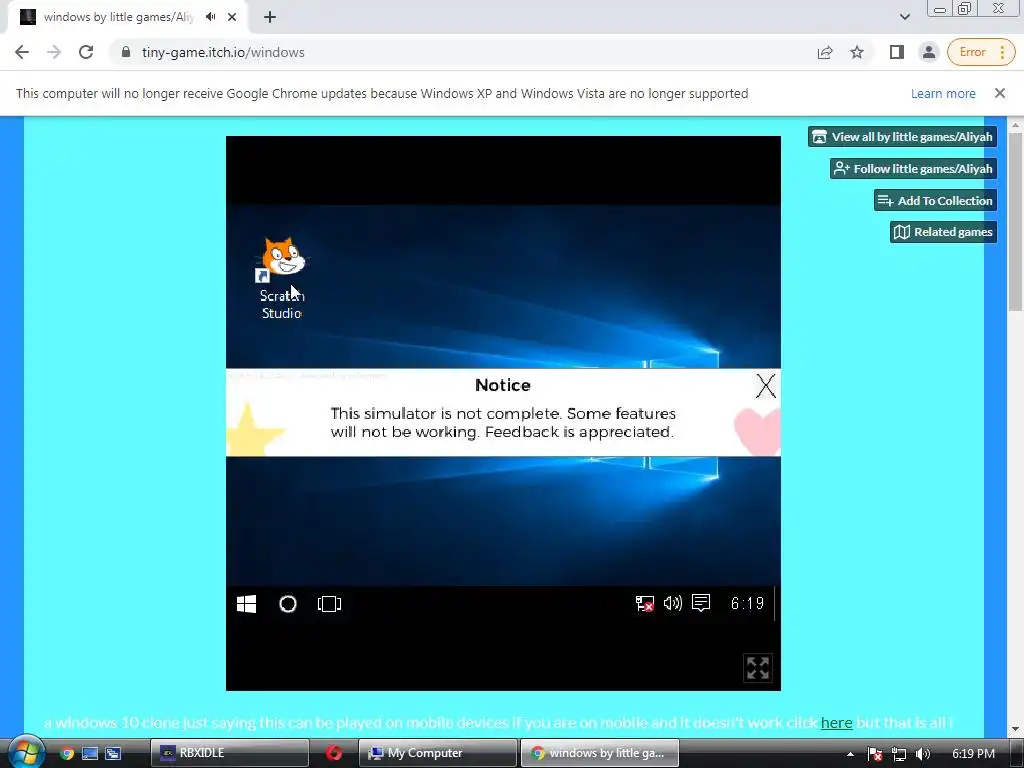Mute the tab via speaker icon

tap(210, 17)
